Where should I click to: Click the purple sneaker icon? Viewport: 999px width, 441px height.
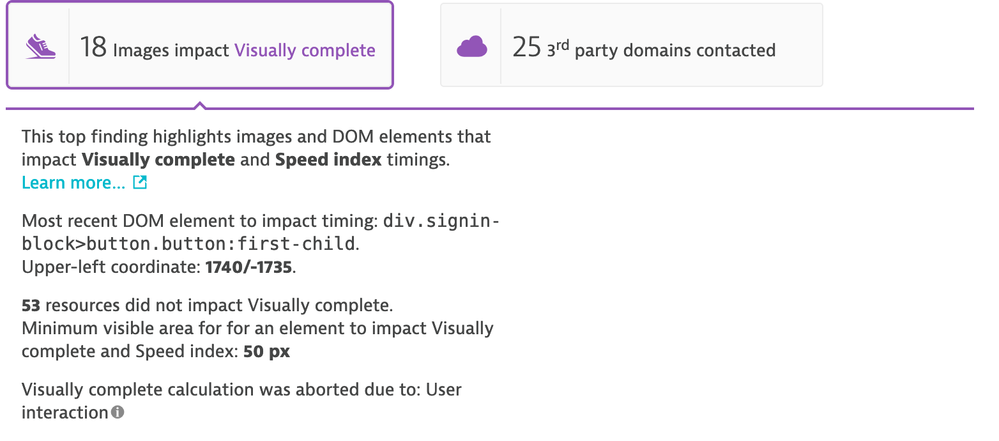click(x=40, y=46)
